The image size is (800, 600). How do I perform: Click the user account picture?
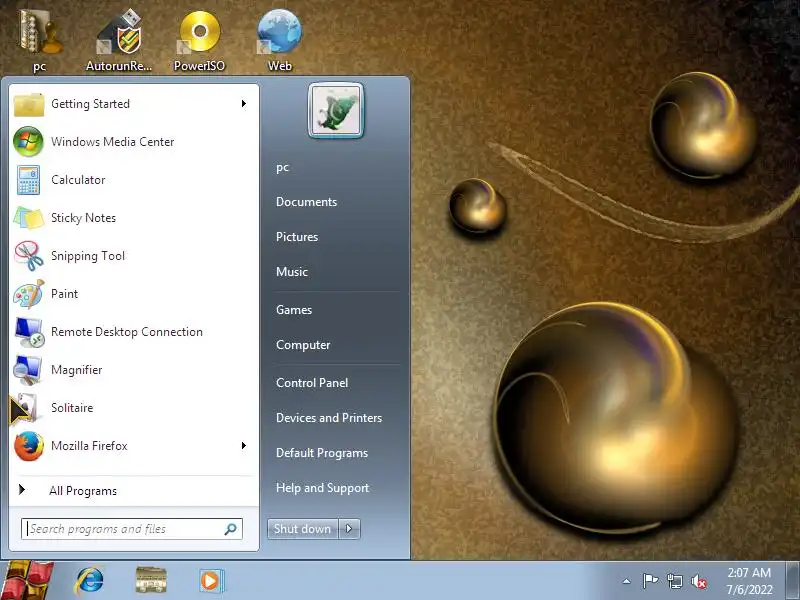tap(336, 110)
